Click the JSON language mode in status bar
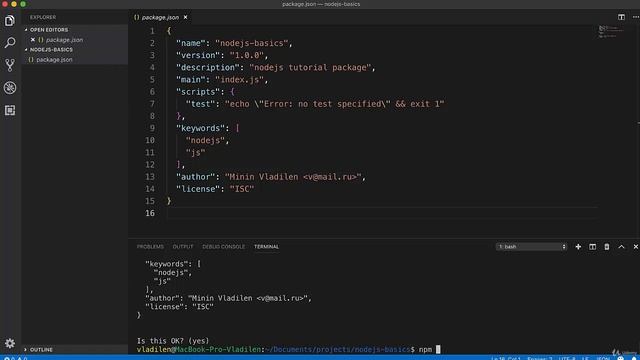This screenshot has width=640, height=360. 603,358
